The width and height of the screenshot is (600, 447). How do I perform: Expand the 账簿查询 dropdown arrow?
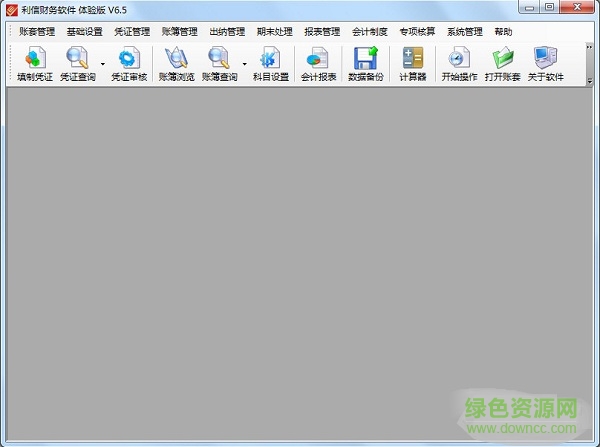245,64
